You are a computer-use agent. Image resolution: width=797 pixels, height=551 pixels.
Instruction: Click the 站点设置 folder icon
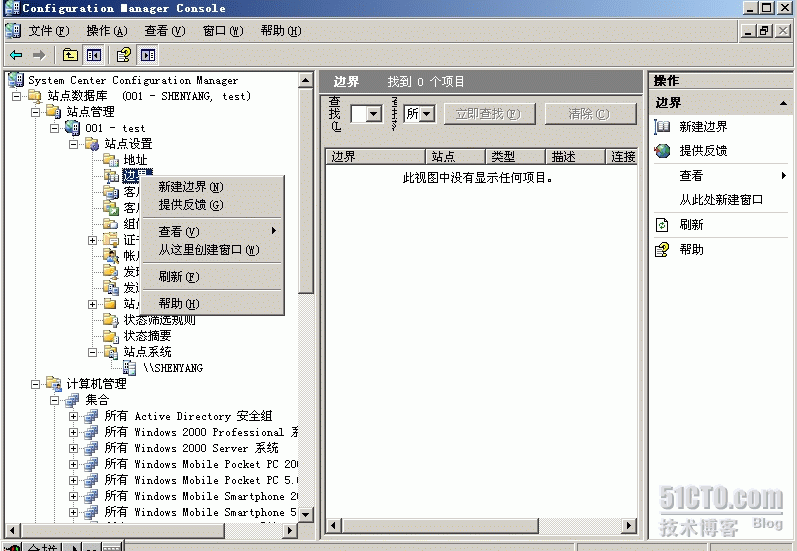92,144
